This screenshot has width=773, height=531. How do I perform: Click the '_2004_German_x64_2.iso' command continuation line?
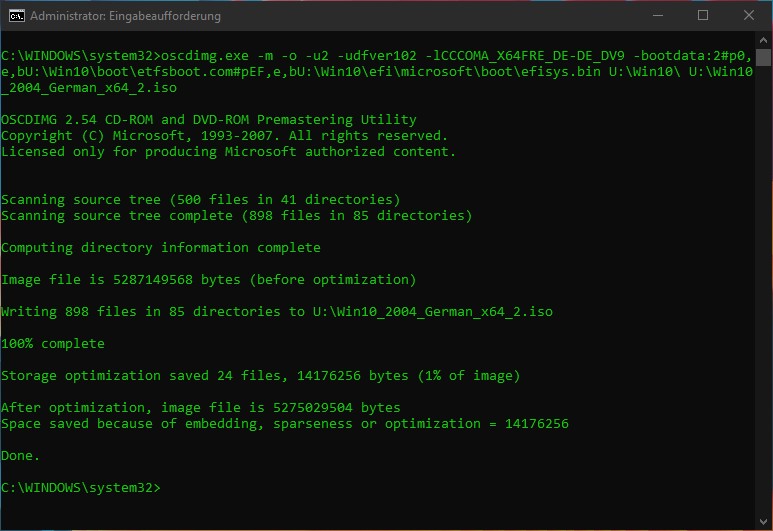click(x=89, y=88)
